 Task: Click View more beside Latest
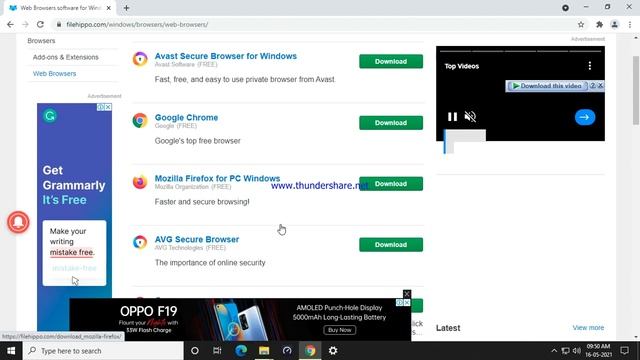(588, 328)
